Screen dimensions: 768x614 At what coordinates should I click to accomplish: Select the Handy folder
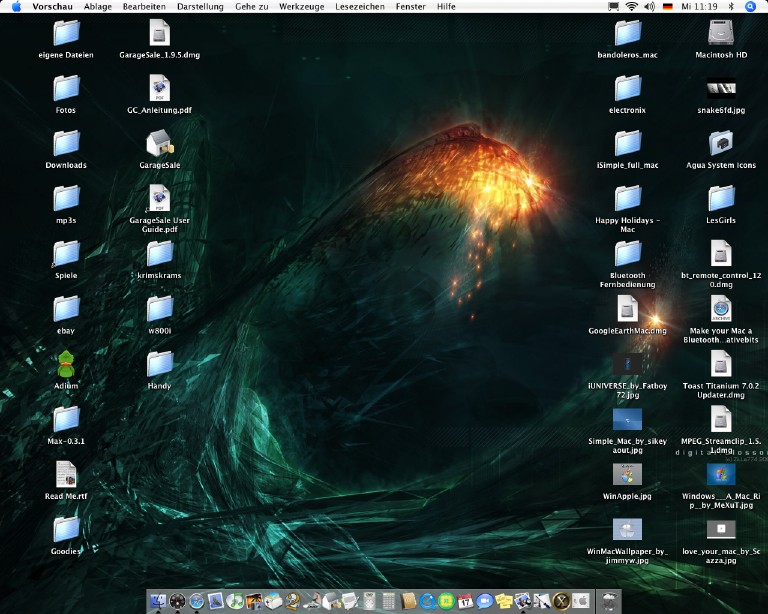pyautogui.click(x=160, y=364)
